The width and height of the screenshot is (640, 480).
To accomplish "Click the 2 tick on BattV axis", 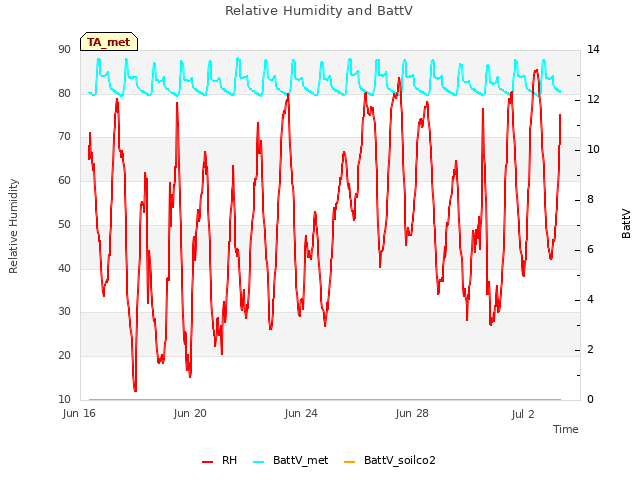I will pos(590,349).
